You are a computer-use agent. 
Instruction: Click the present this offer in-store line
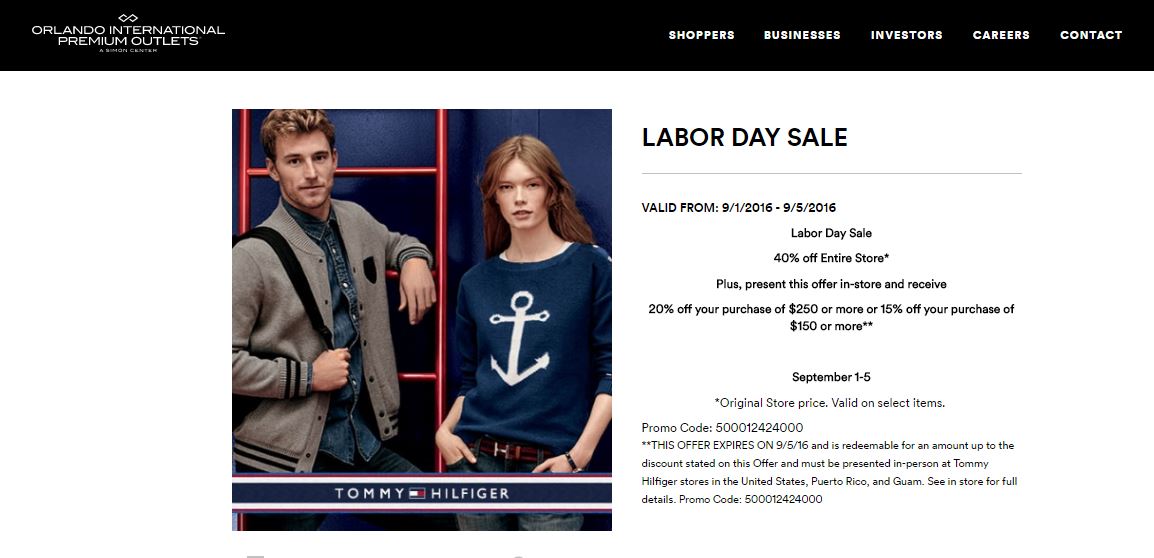(x=831, y=284)
